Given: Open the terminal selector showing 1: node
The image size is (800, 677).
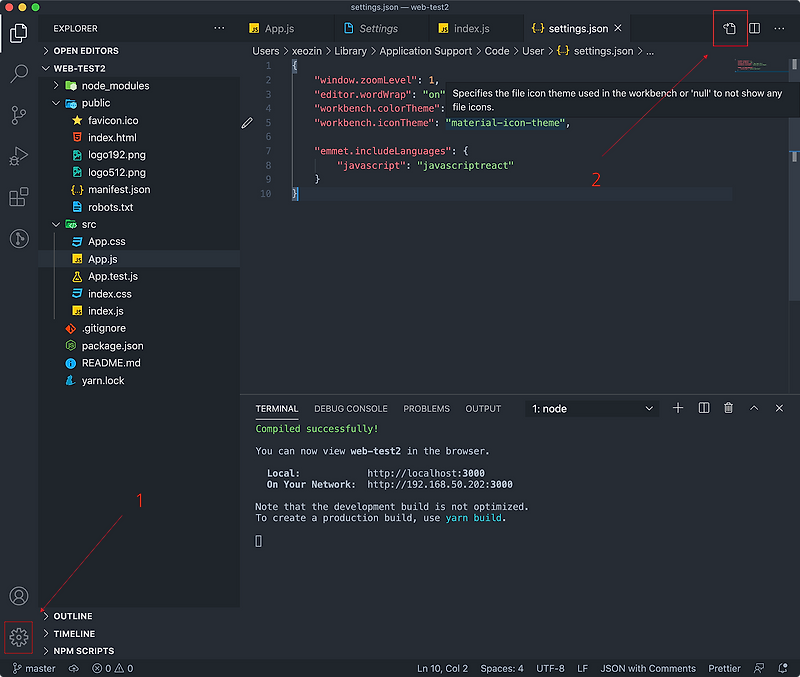Looking at the screenshot, I should (593, 408).
